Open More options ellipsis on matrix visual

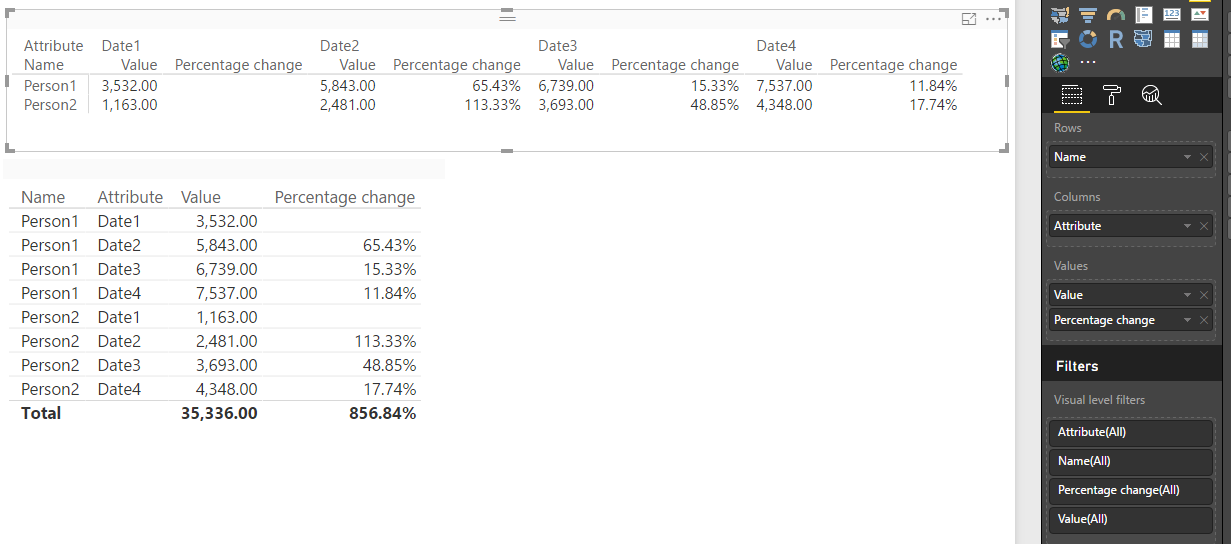[x=993, y=19]
